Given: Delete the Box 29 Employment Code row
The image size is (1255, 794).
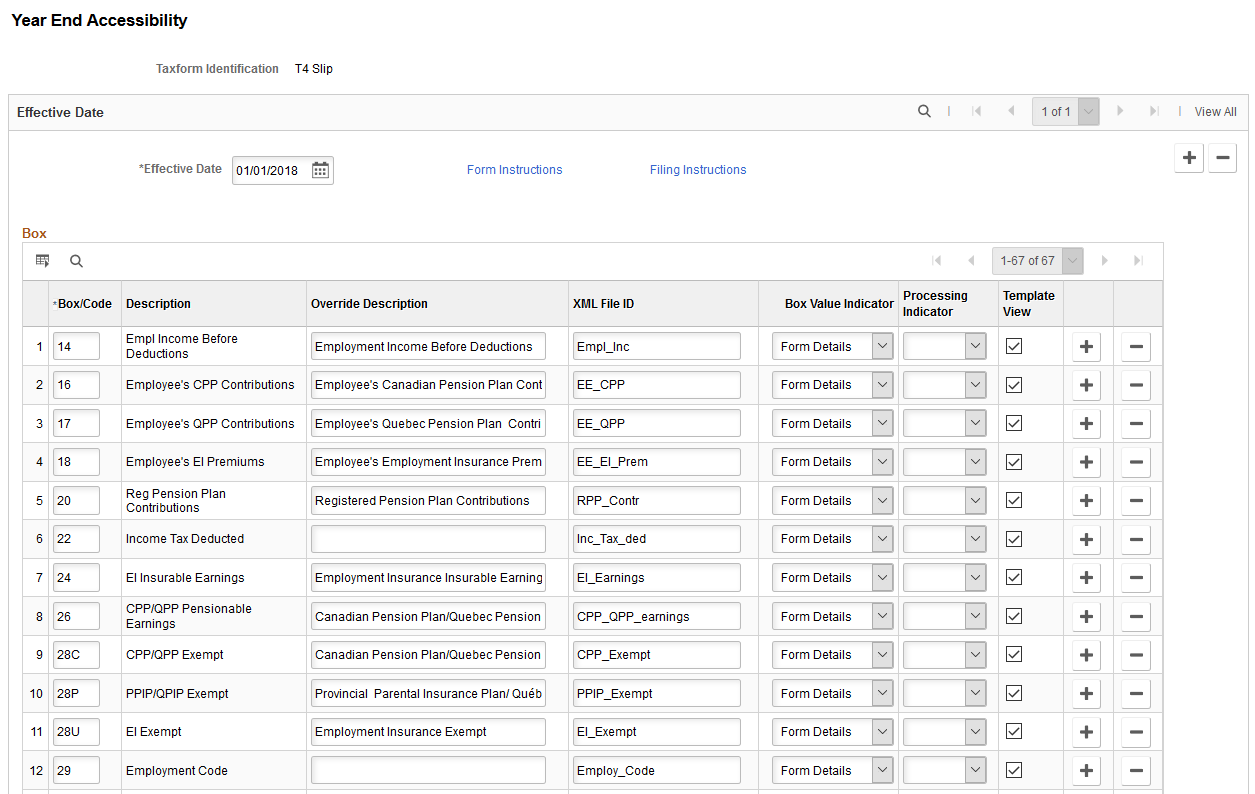Looking at the screenshot, I should click(1136, 771).
